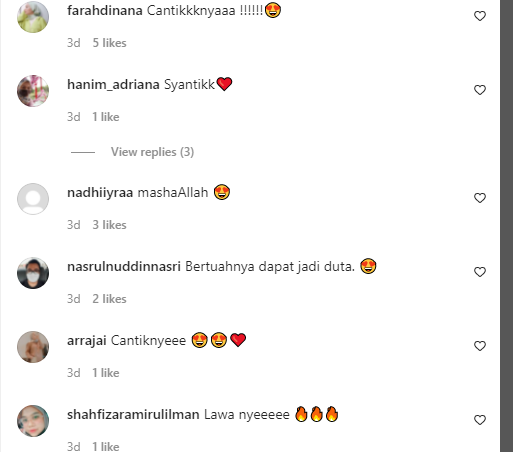The width and height of the screenshot is (513, 452).
Task: Like nasrulnuddinnasri's comment using heart icon
Action: click(480, 272)
